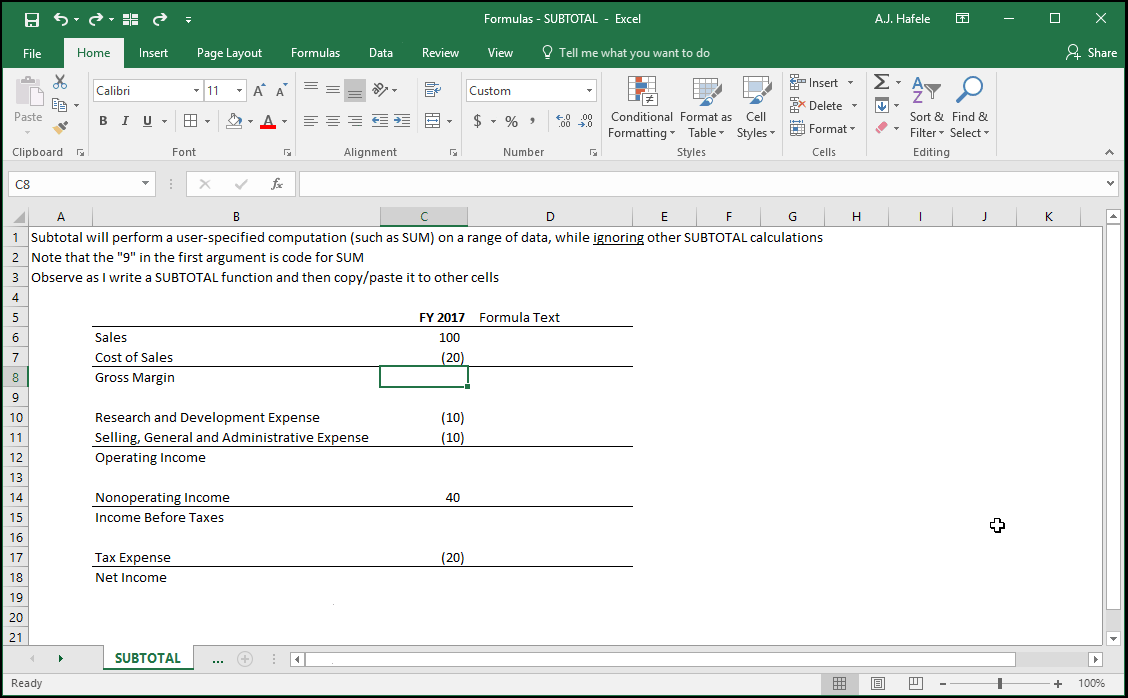This screenshot has width=1128, height=698.
Task: Open the File tab
Action: (x=32, y=53)
